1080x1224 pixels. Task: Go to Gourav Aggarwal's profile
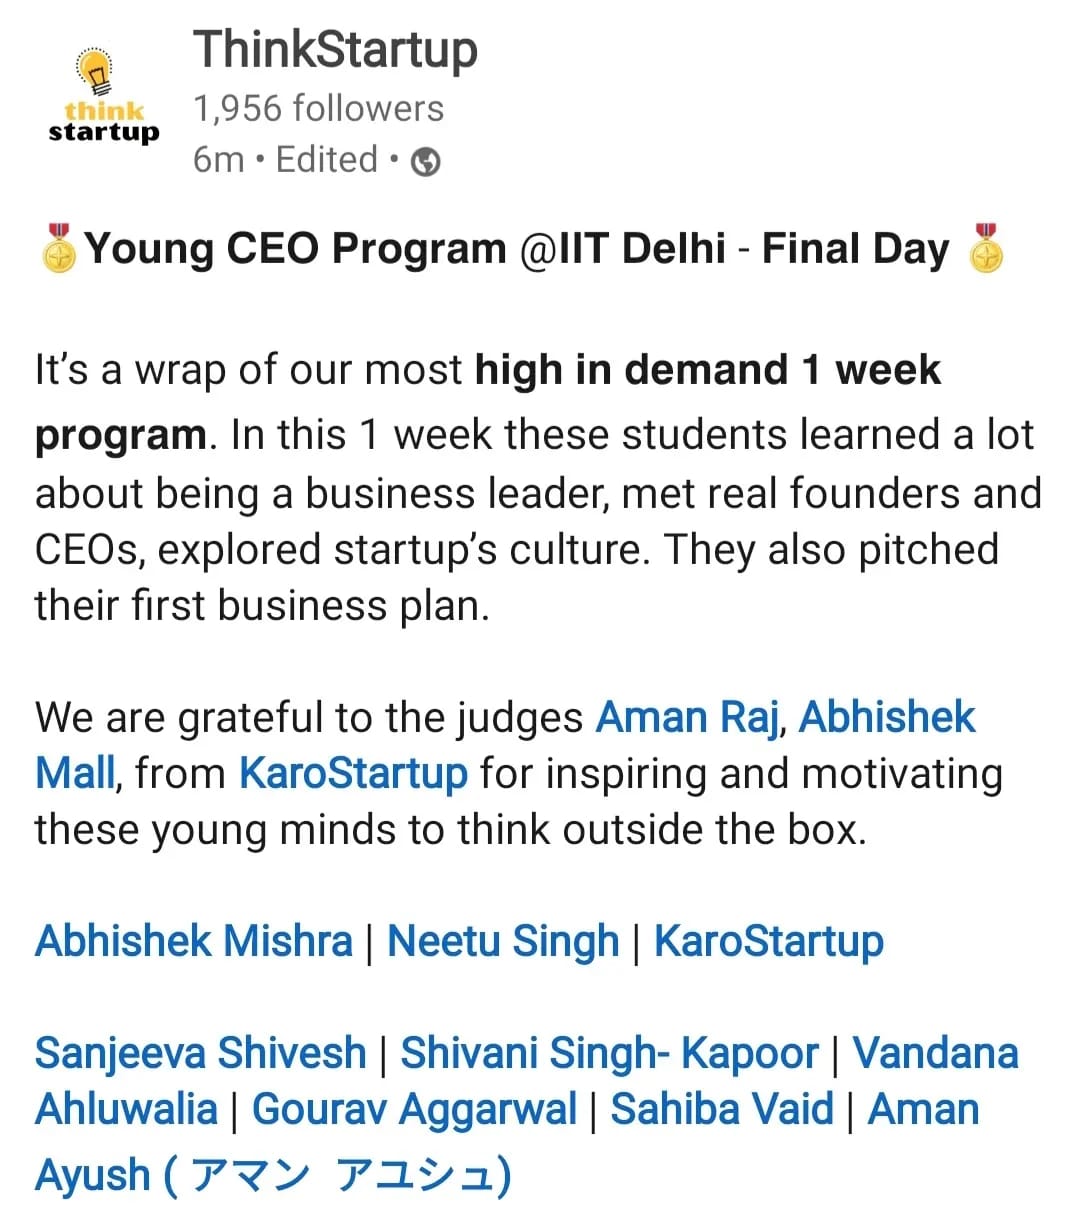(x=414, y=1109)
